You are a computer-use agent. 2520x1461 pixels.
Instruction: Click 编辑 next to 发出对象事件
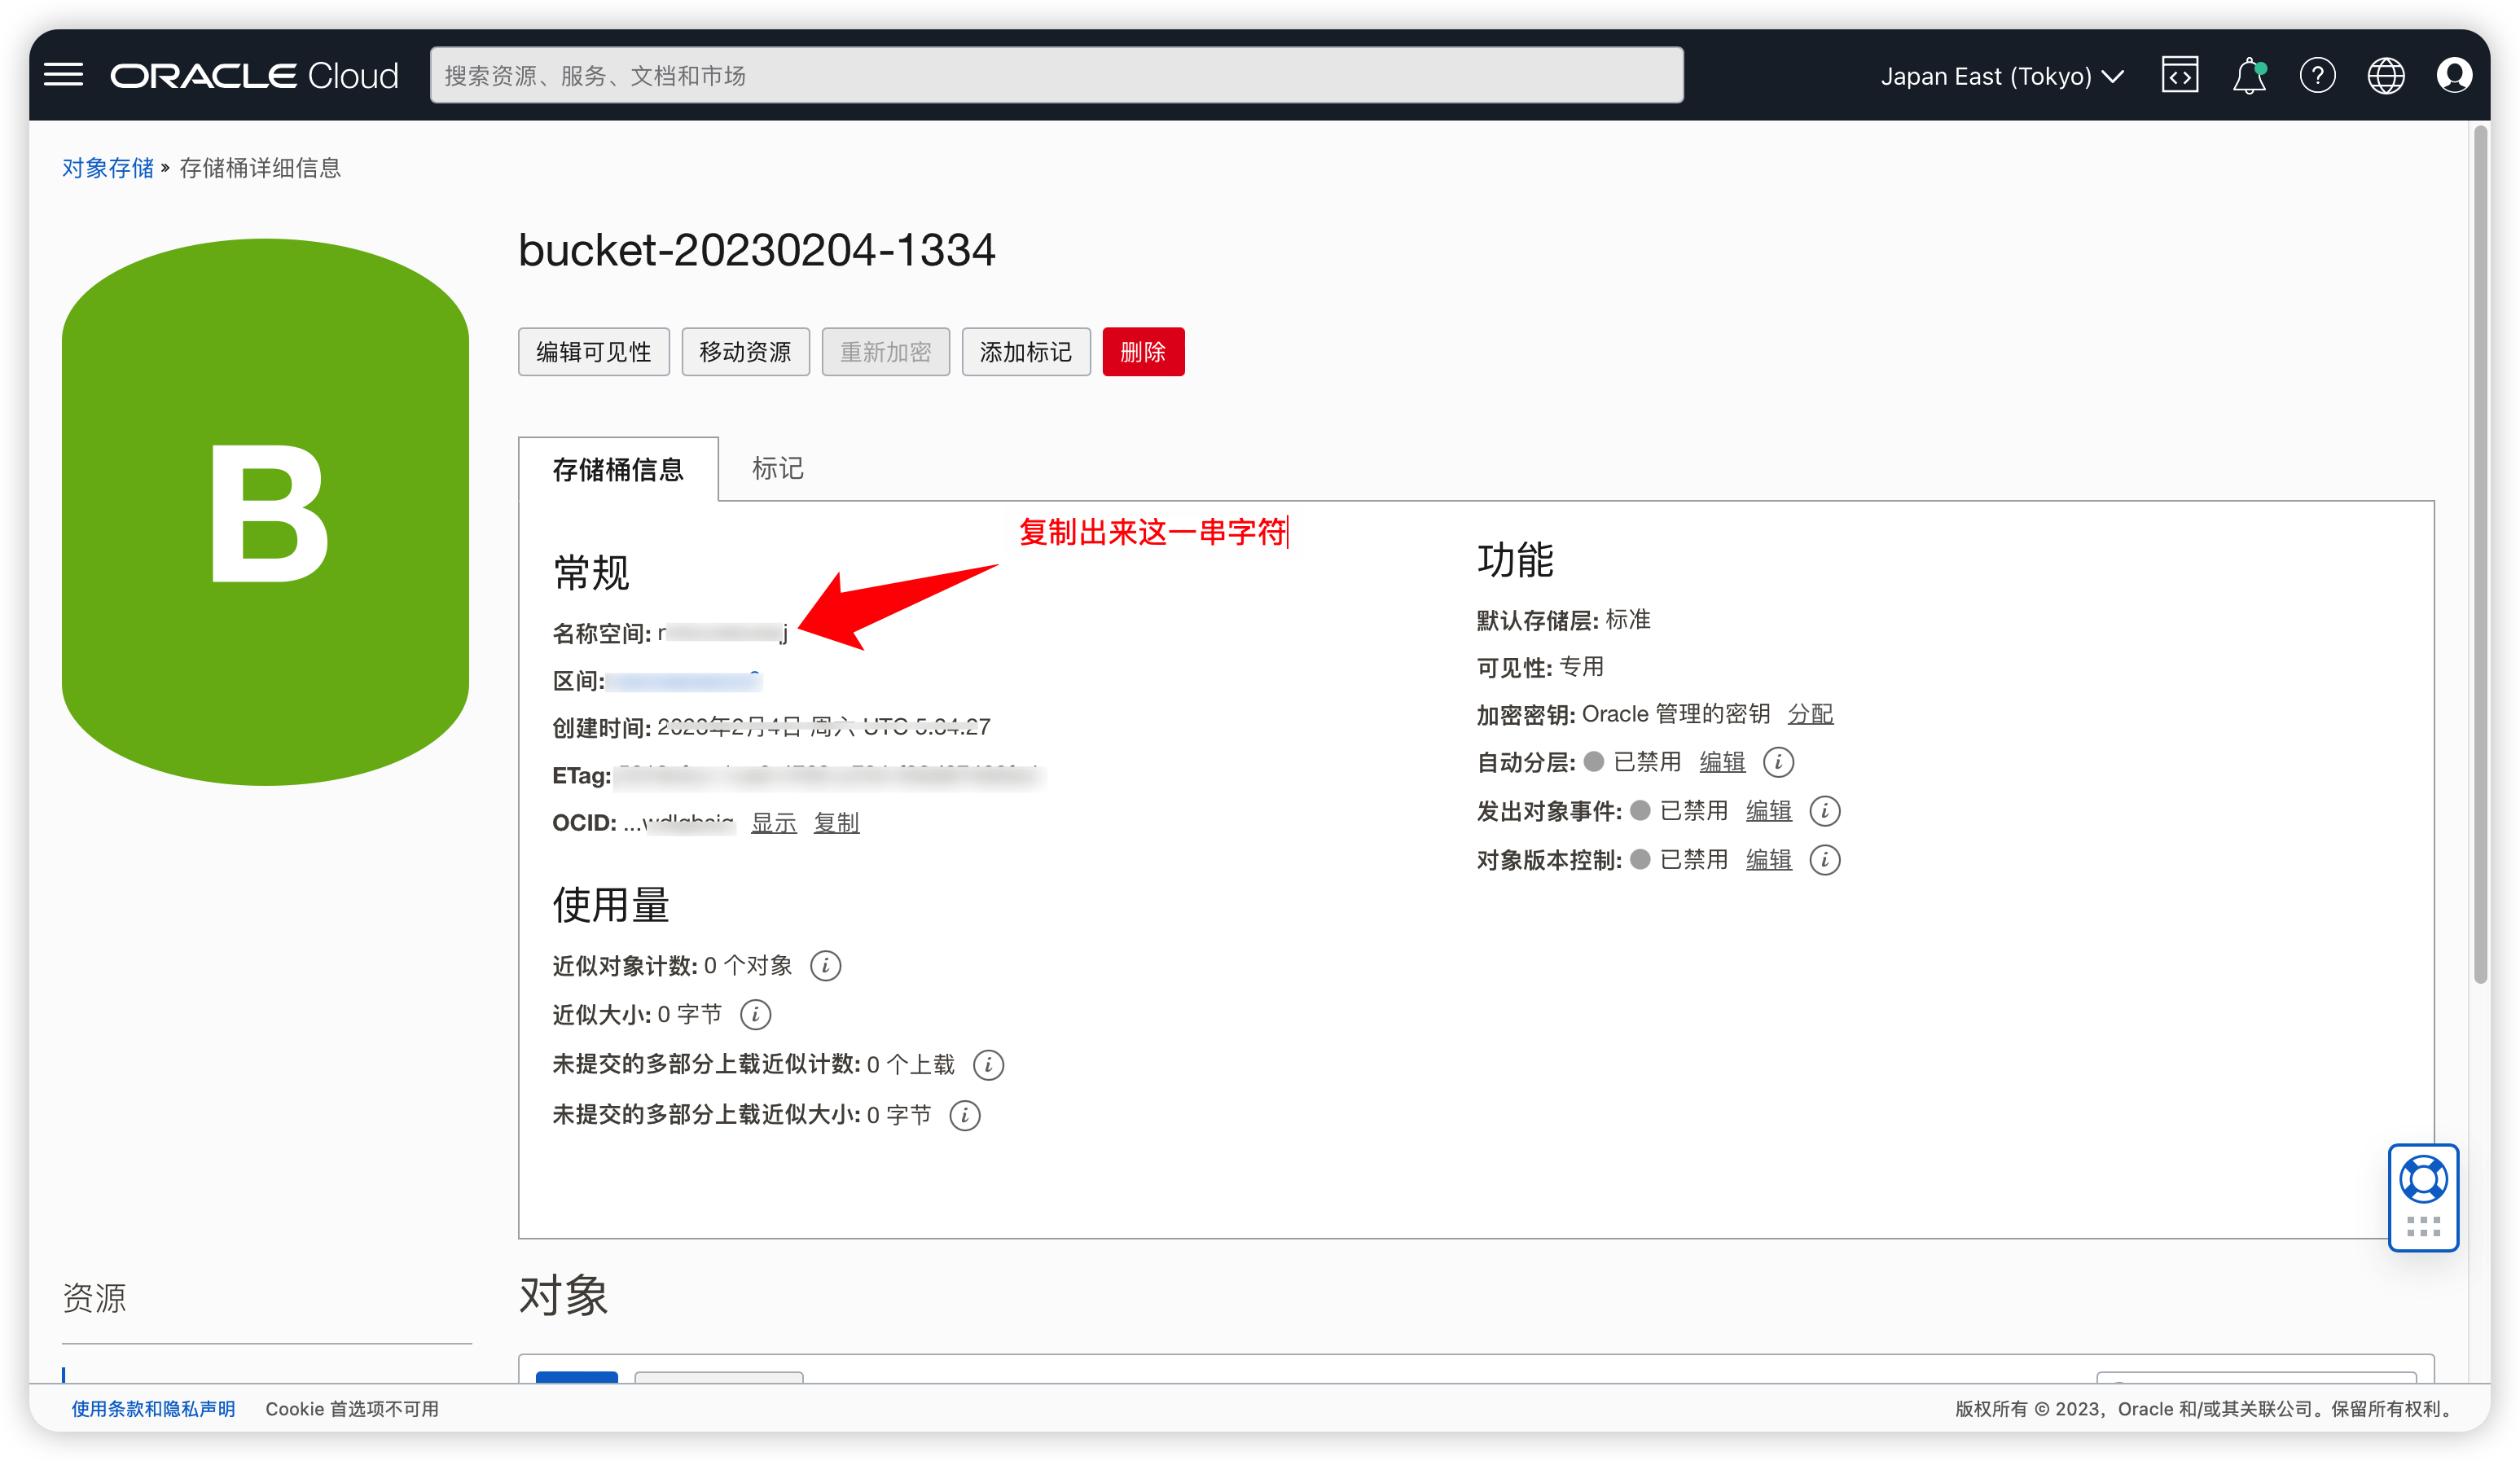point(1768,811)
